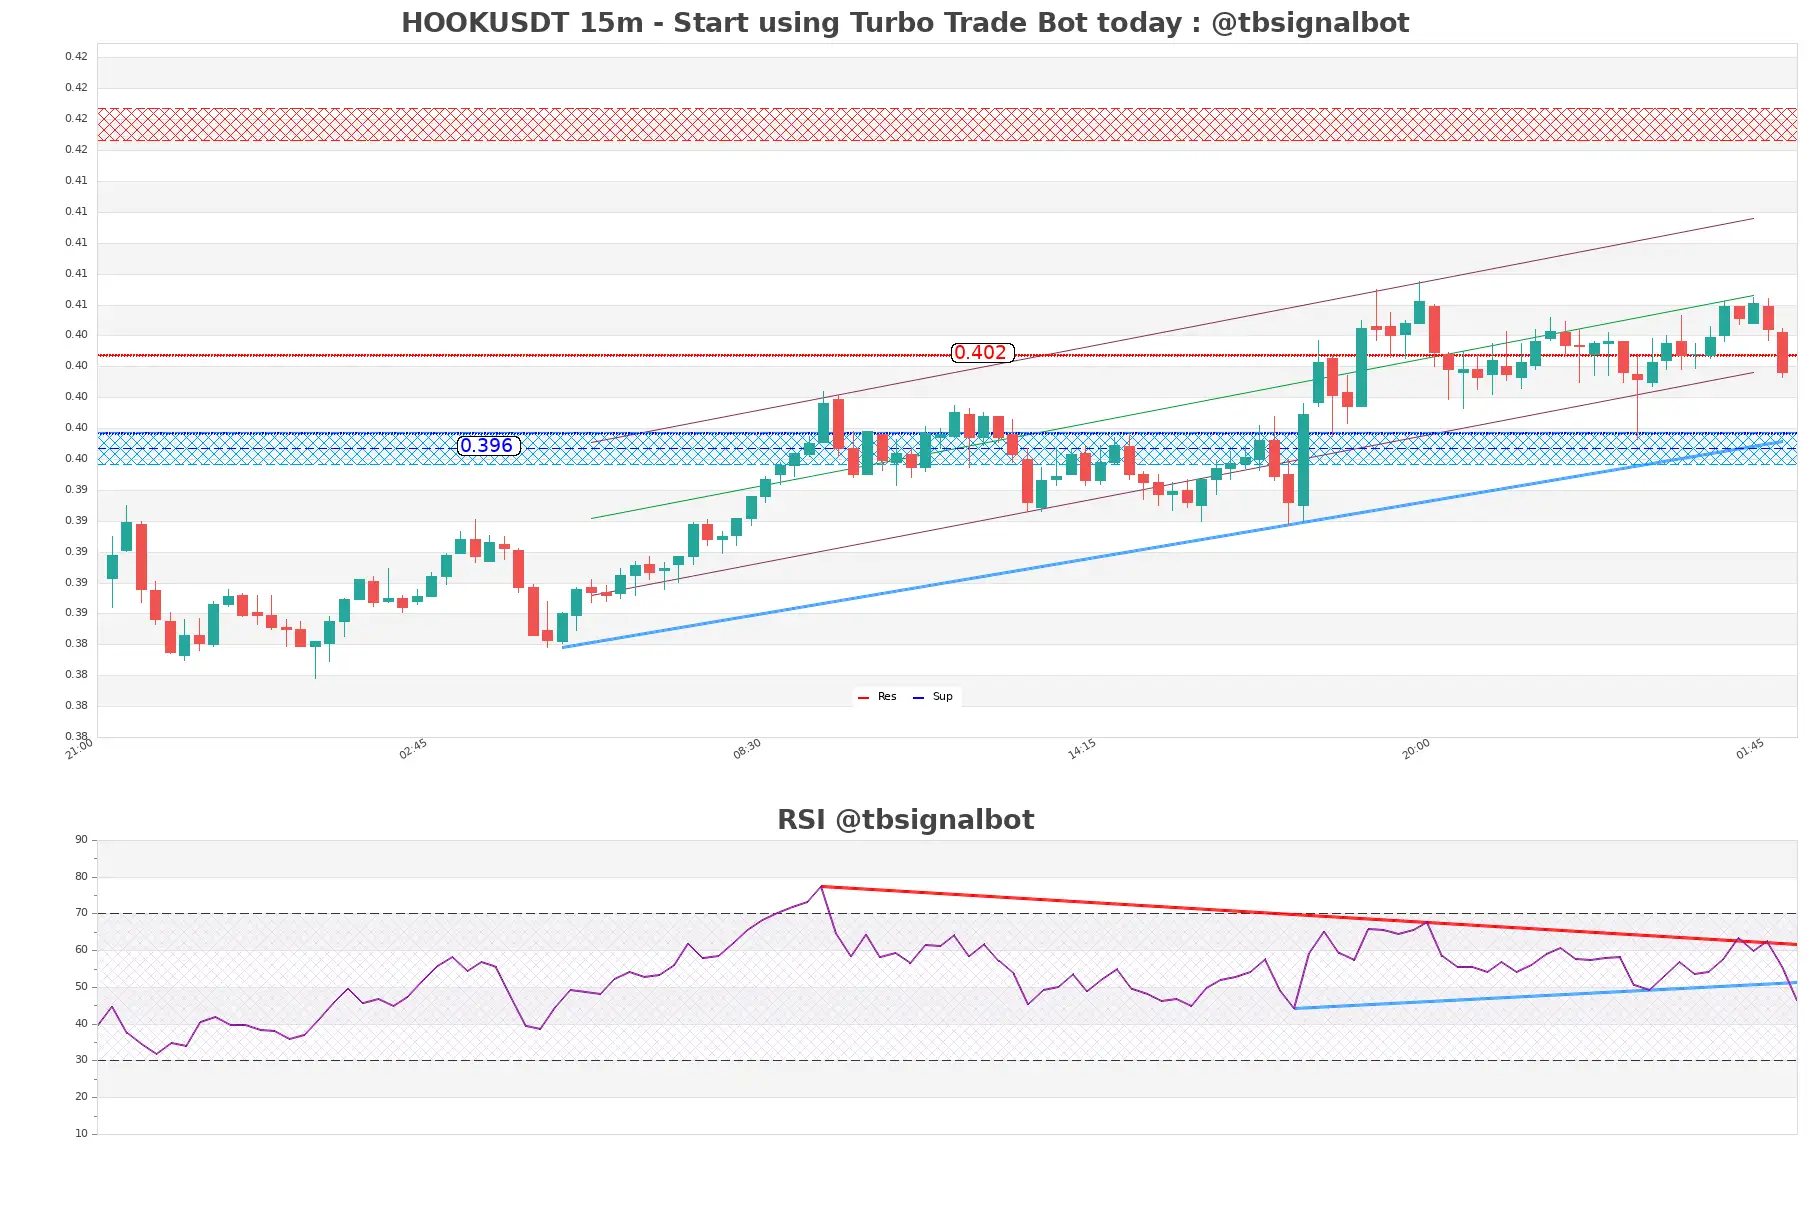Click the red RSI descending trendline

(1309, 915)
